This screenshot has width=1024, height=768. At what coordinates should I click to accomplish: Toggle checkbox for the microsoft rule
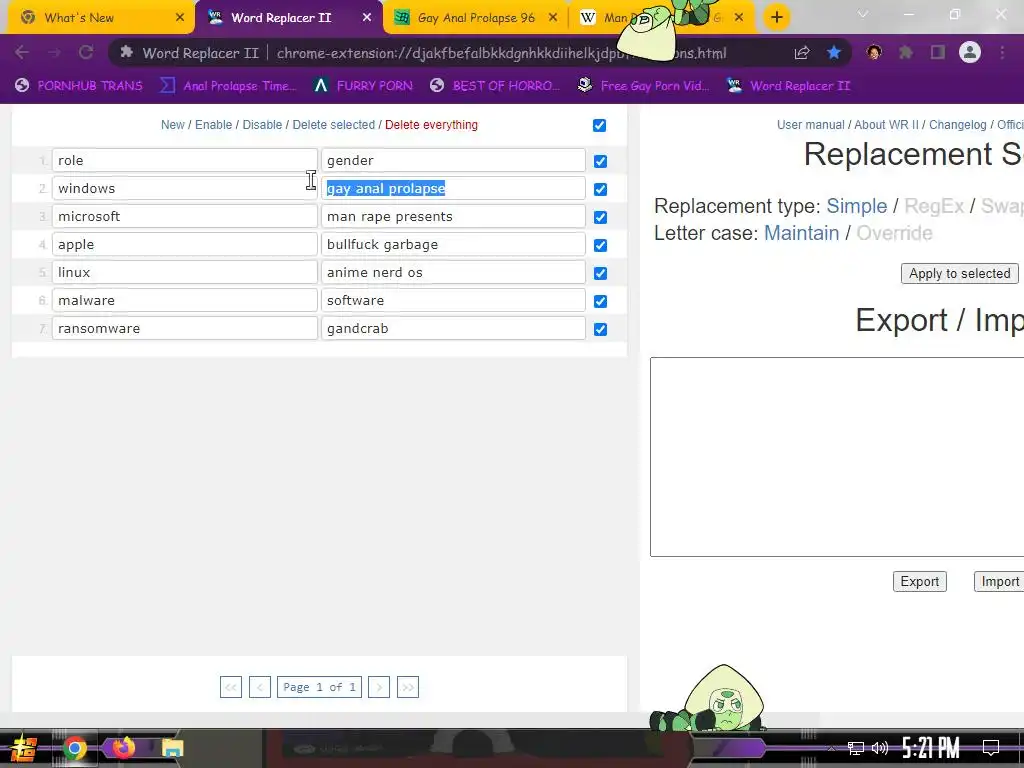[x=600, y=217]
